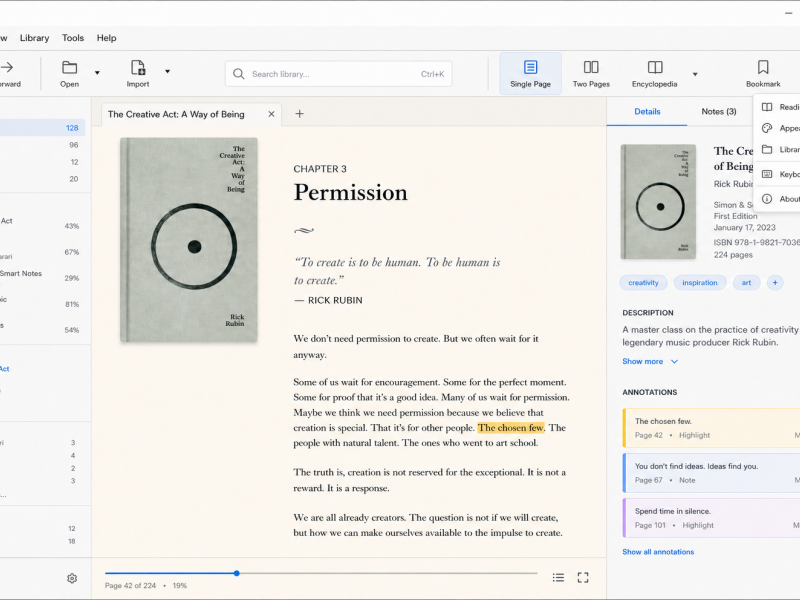
Task: Add a new tab with plus icon
Action: 299,114
